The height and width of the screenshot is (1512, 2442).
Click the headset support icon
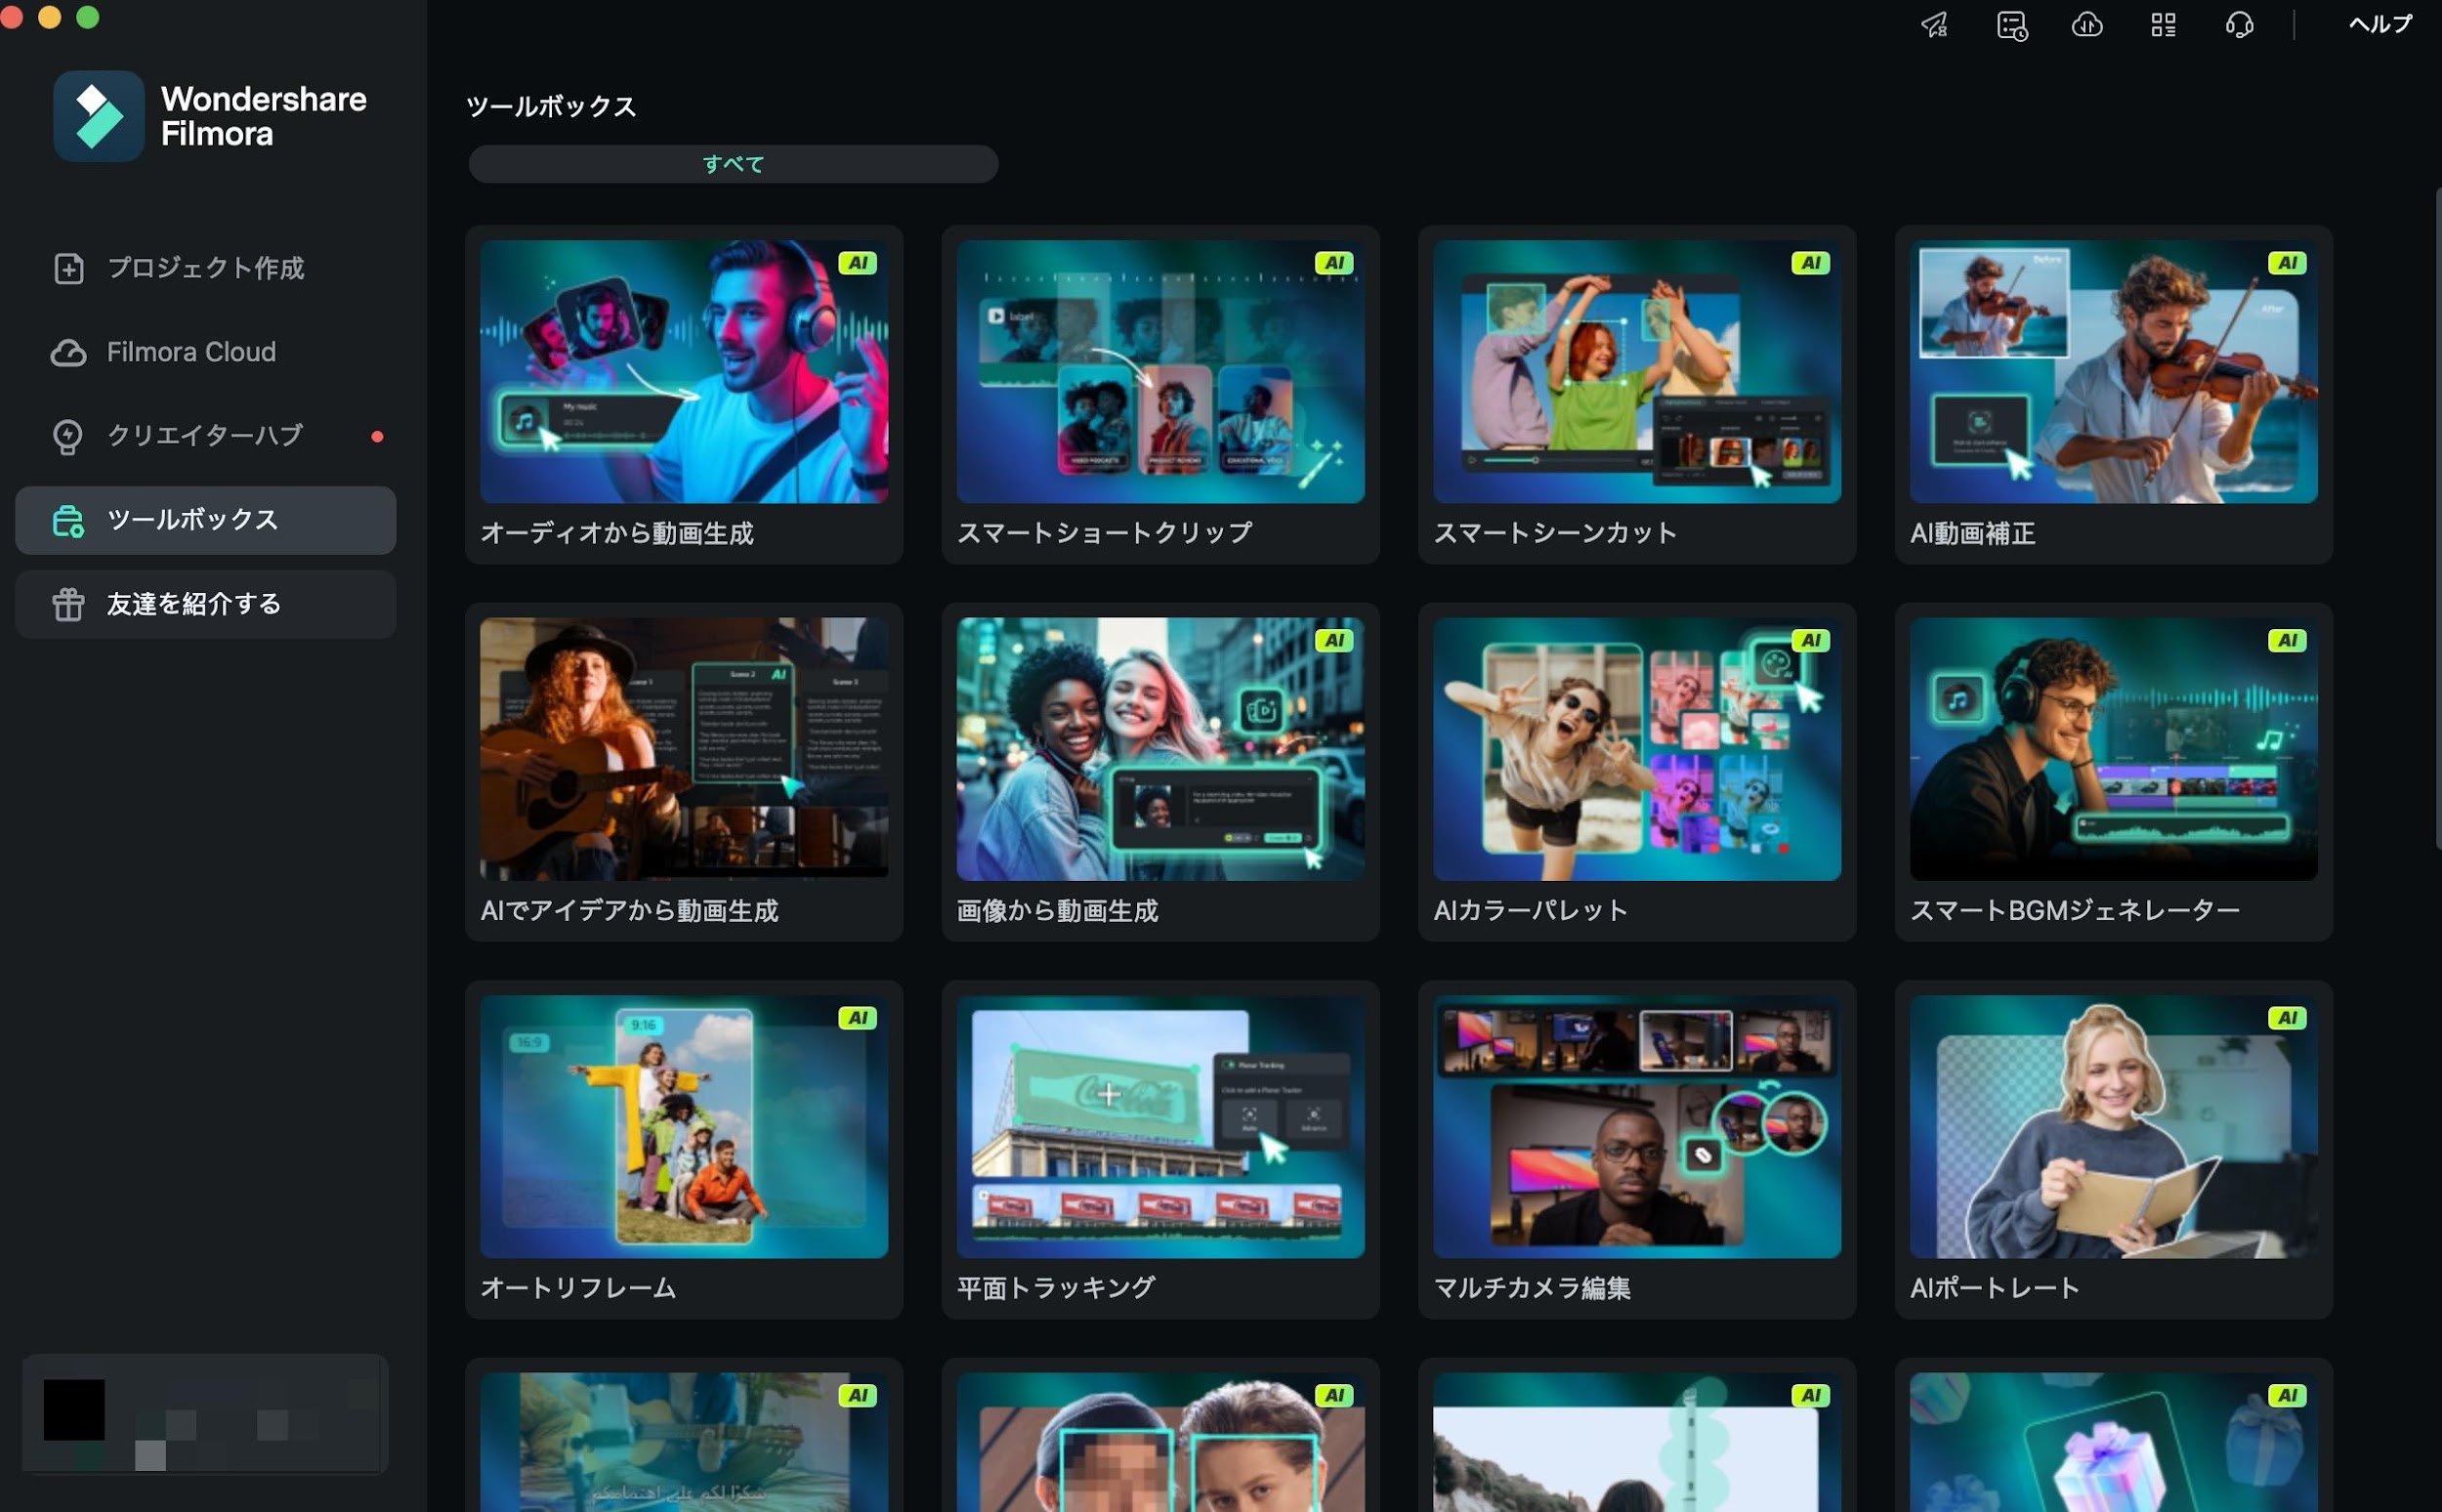tap(2239, 25)
